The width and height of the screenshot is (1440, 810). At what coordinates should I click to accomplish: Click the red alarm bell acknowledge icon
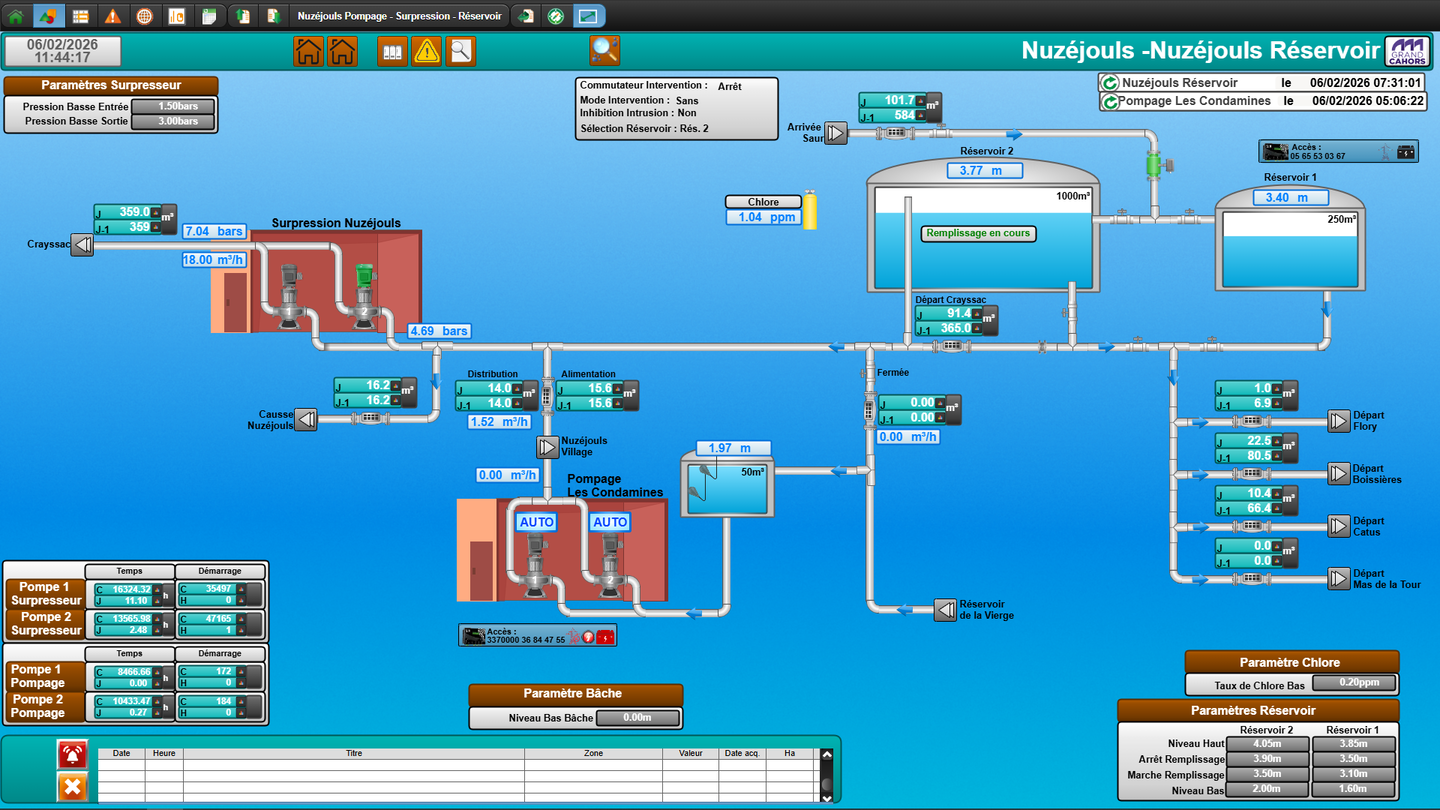[x=72, y=754]
